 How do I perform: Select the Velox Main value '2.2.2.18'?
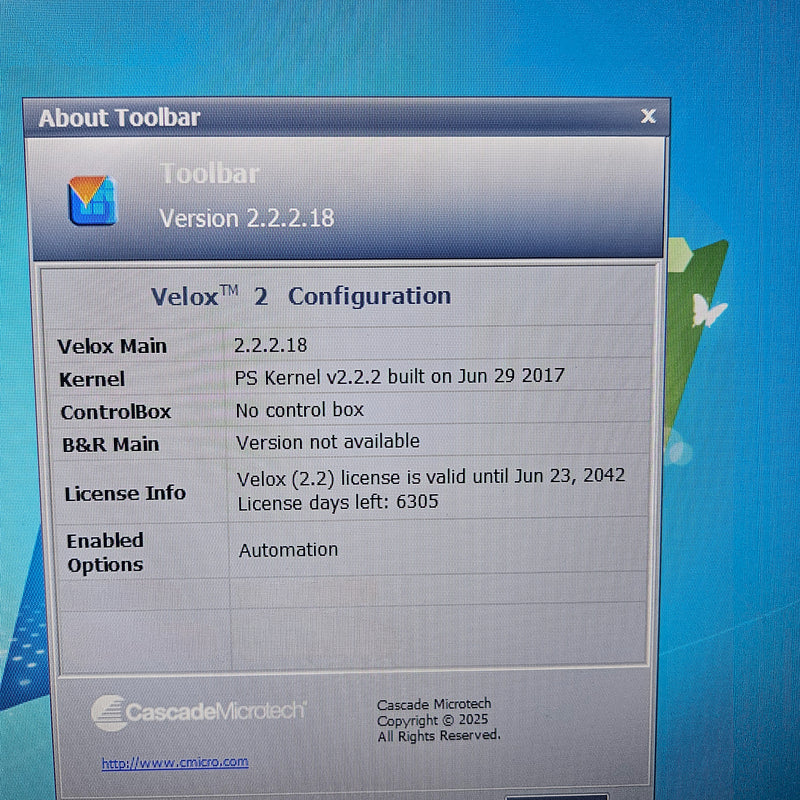270,345
